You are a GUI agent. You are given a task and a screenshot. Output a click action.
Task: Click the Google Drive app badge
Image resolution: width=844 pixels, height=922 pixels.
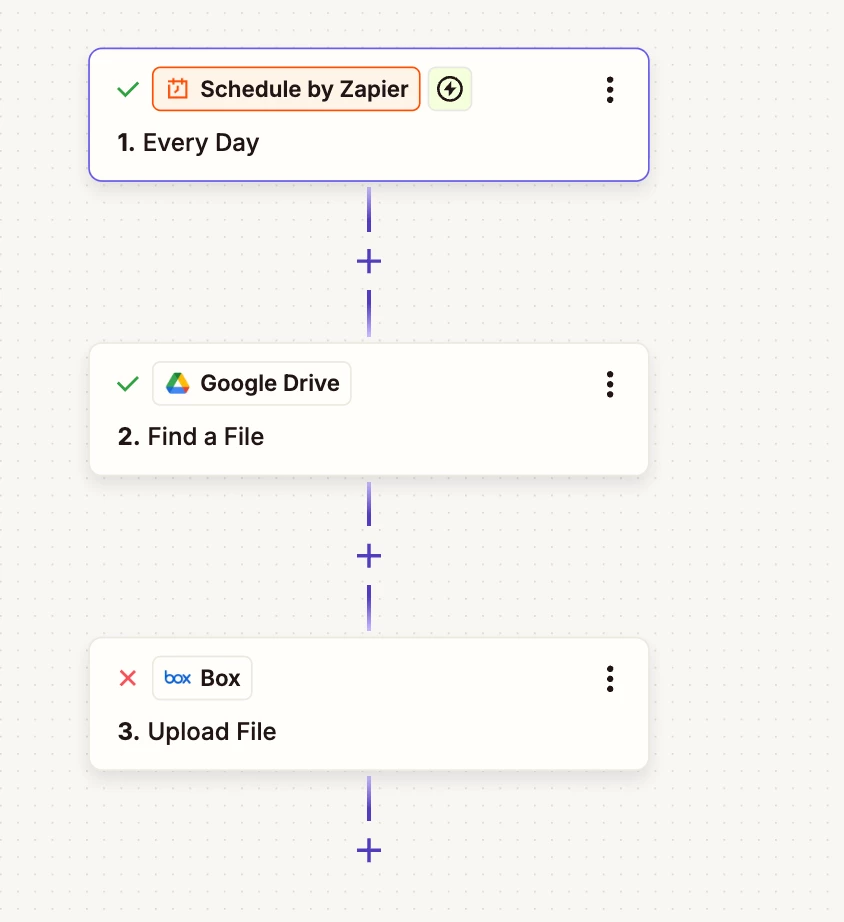coord(252,383)
